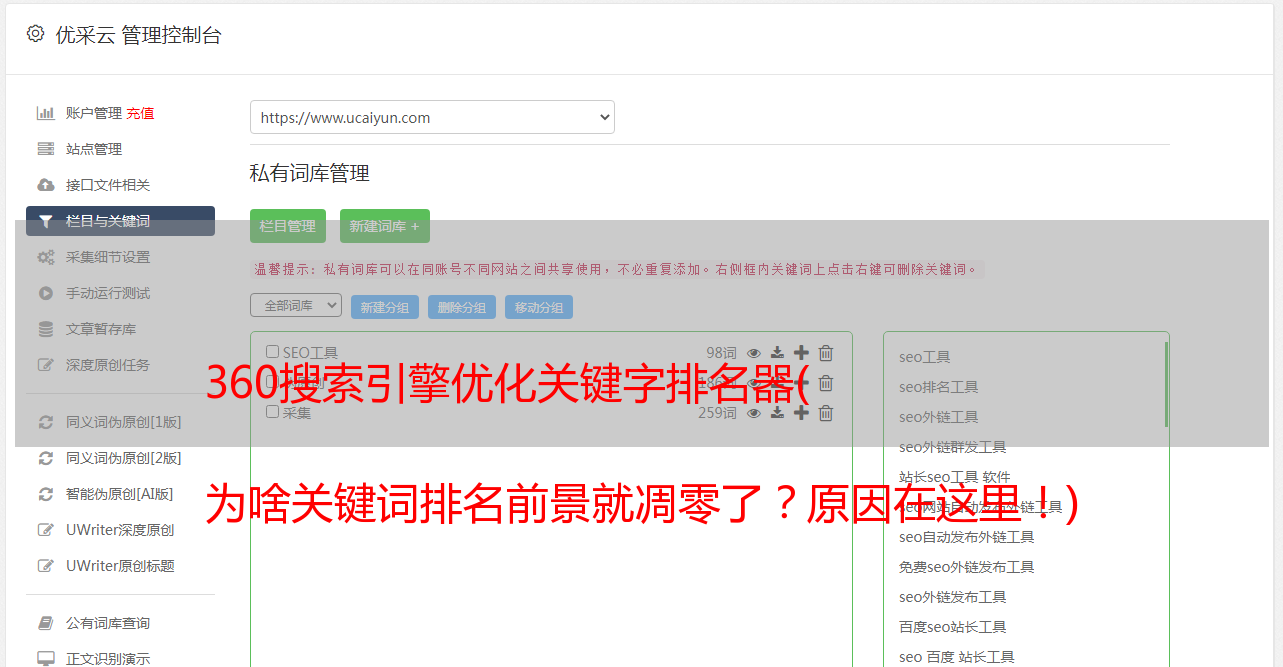The width and height of the screenshot is (1283, 667).
Task: Open the 全部词库 group dropdown
Action: pyautogui.click(x=296, y=305)
